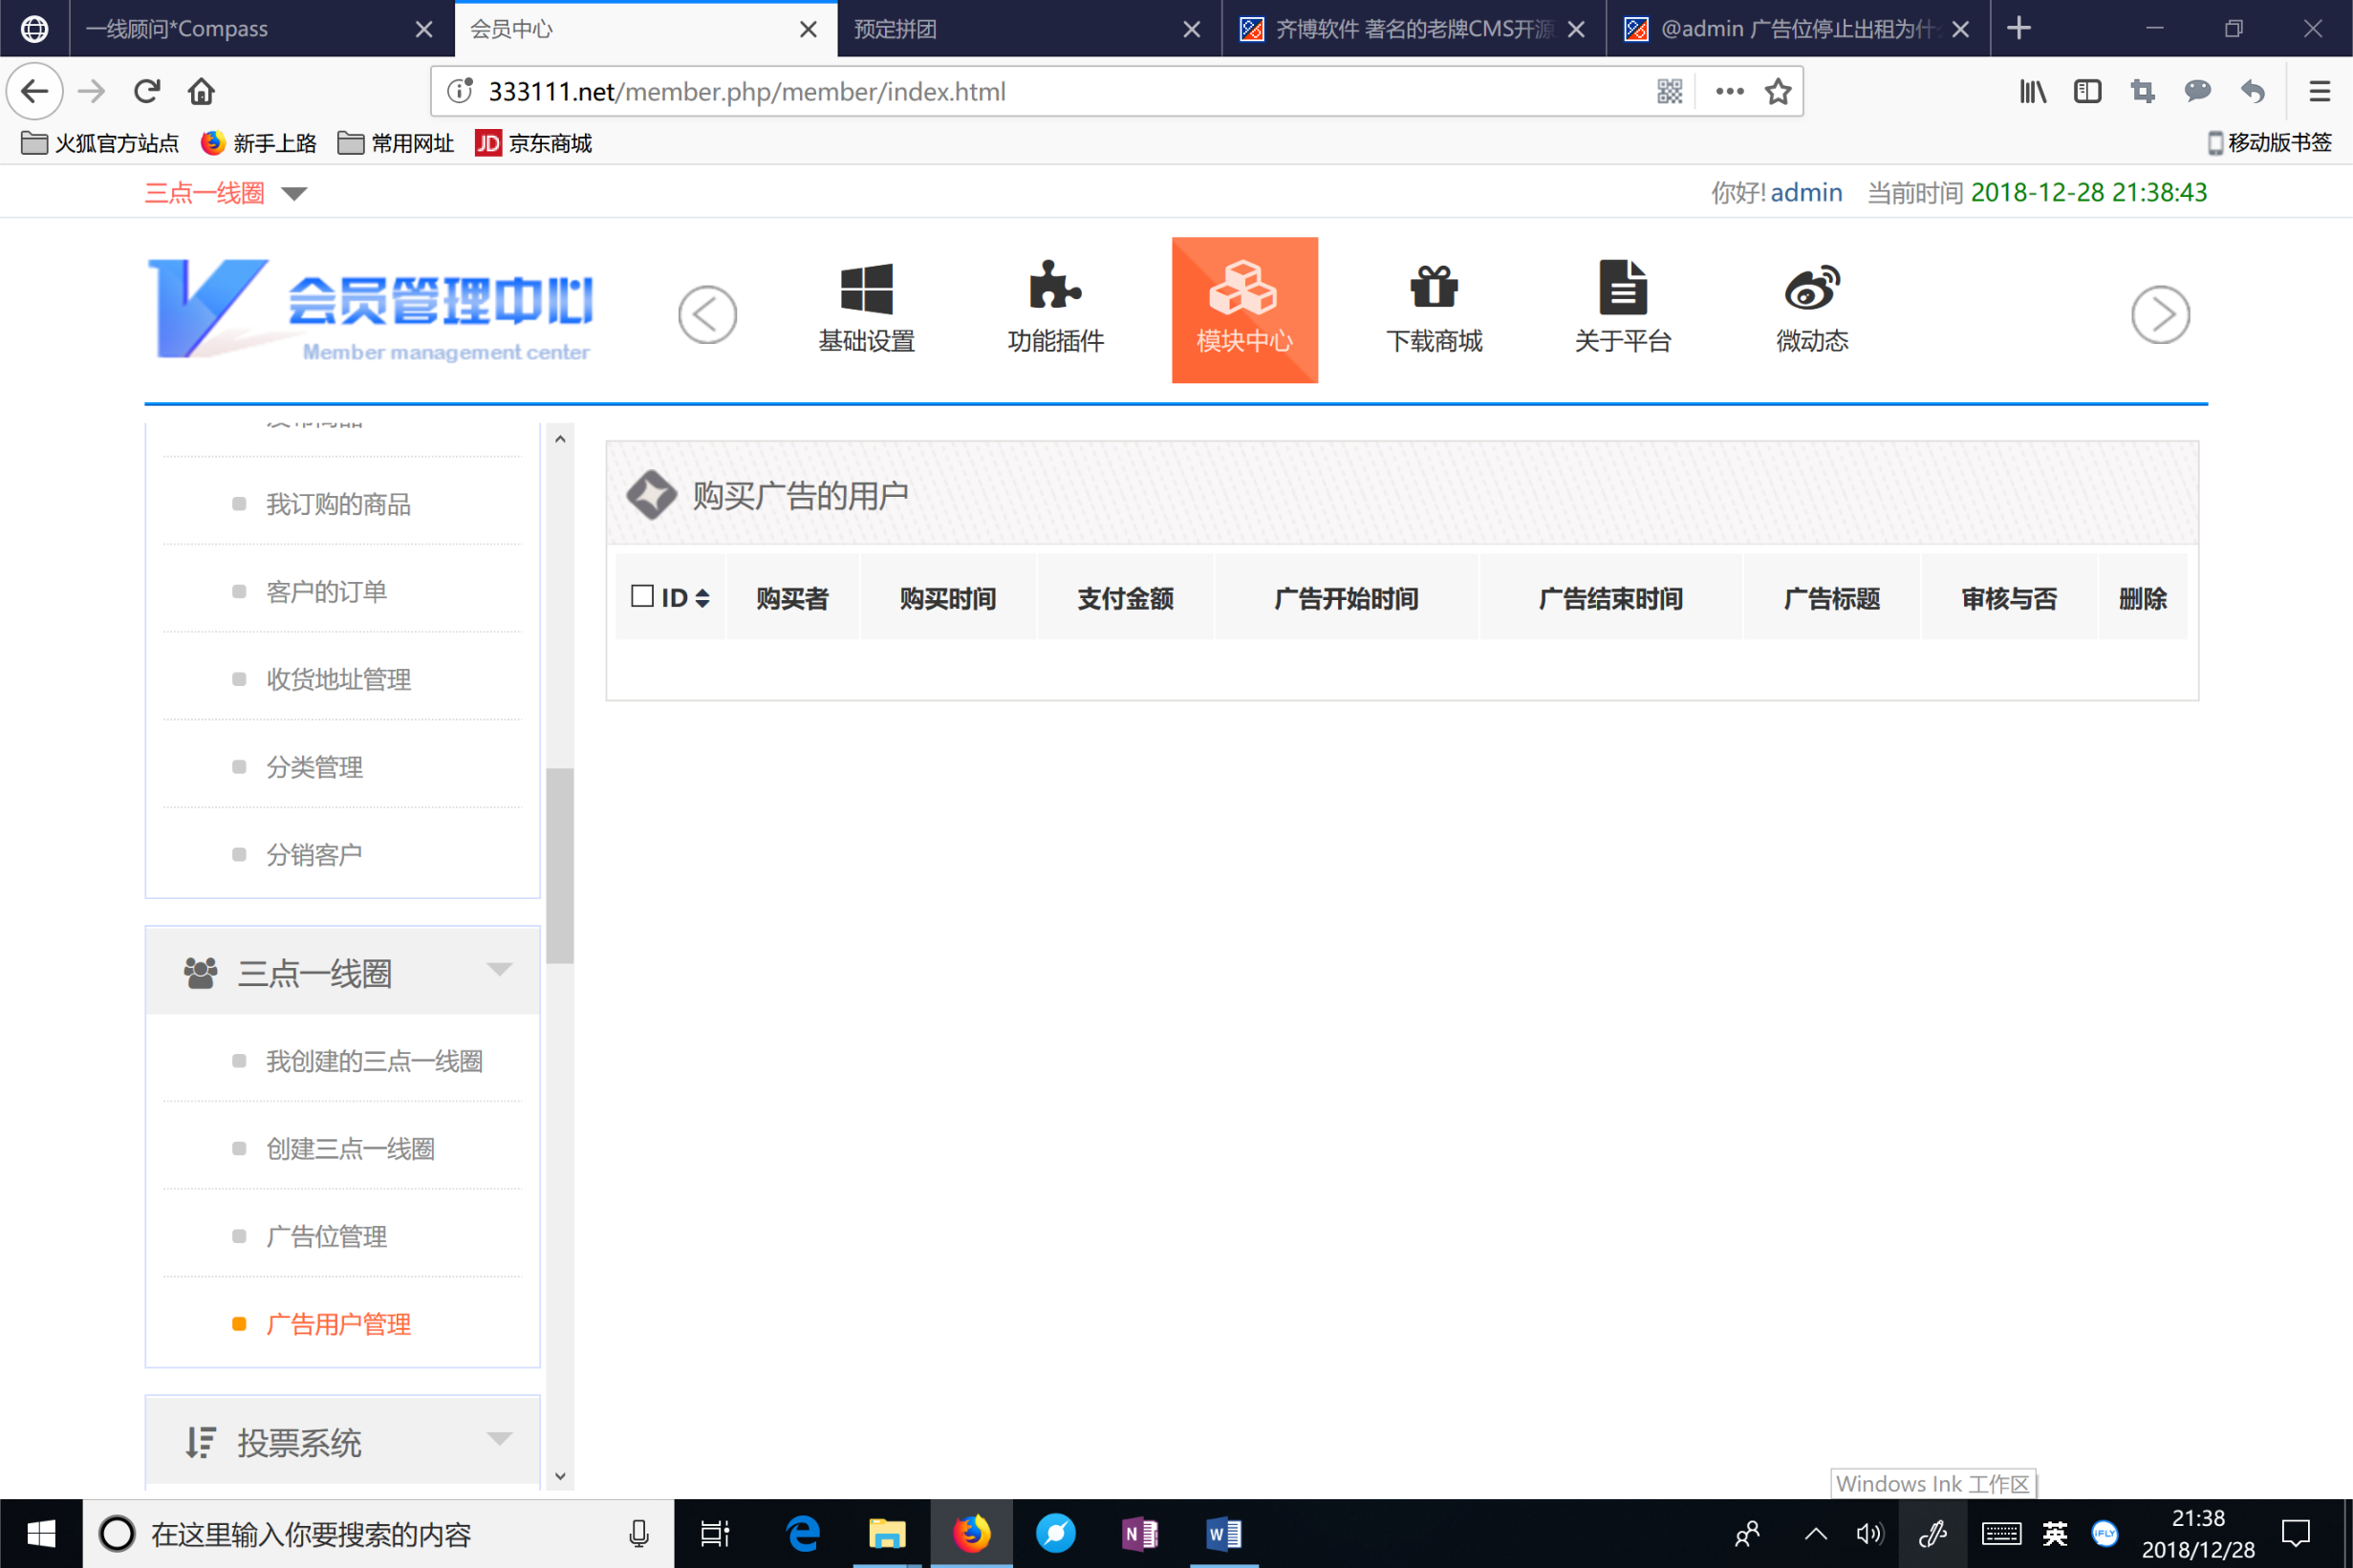Open the 广告位管理 sidebar link

click(x=326, y=1236)
